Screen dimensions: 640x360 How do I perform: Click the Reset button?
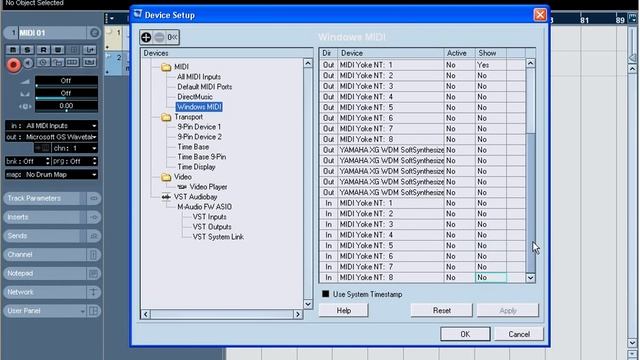442,311
